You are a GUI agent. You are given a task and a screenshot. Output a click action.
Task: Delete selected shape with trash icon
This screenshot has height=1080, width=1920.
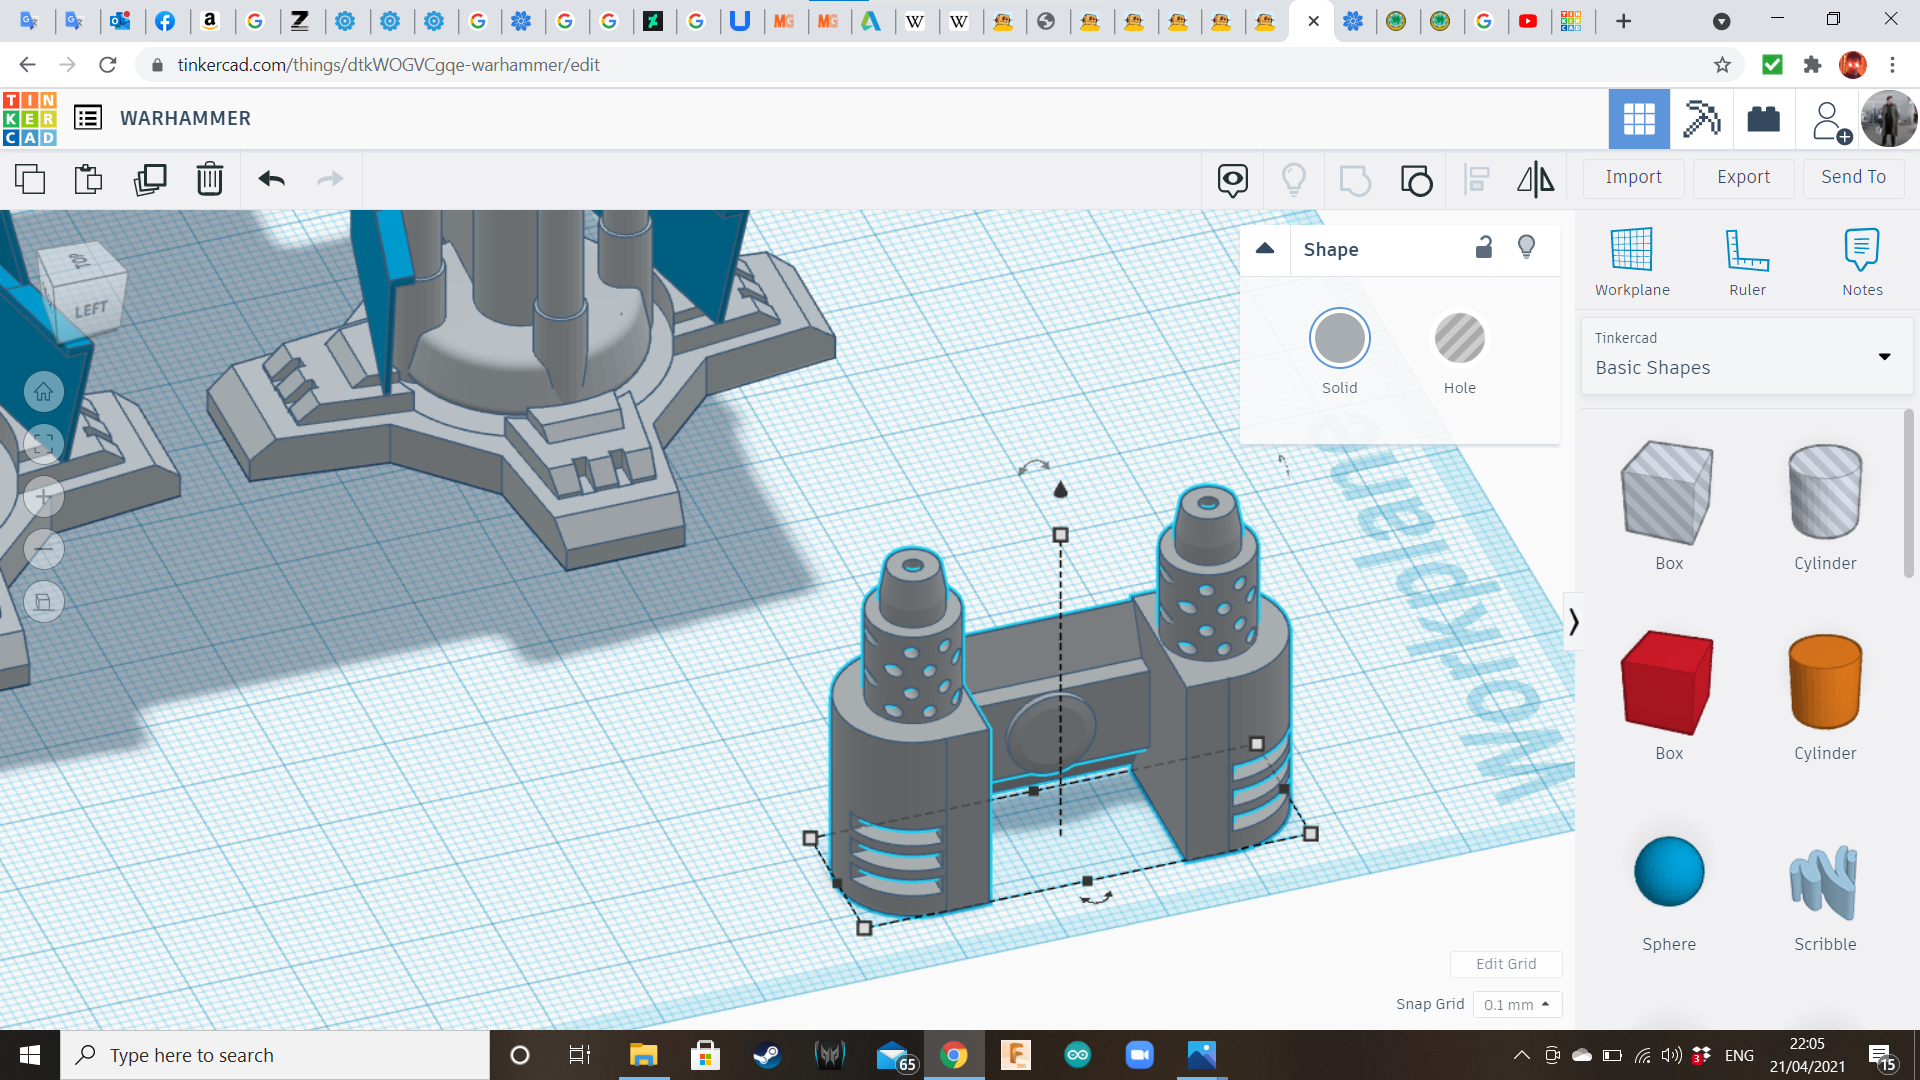210,179
